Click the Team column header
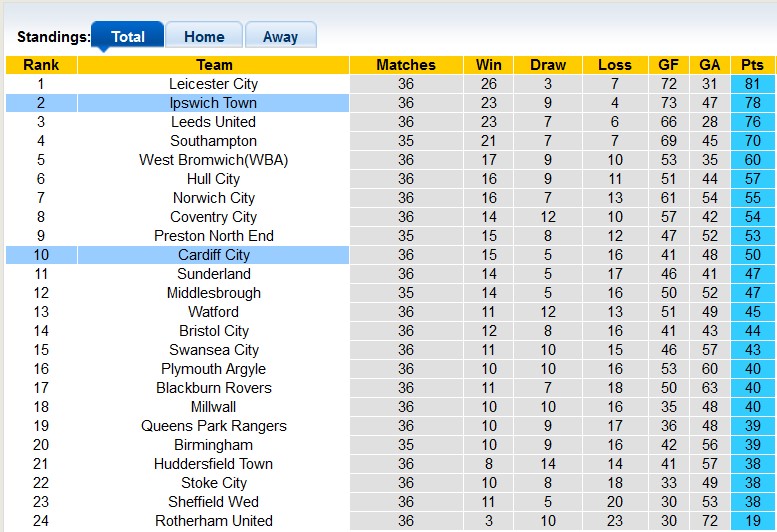 [x=213, y=65]
